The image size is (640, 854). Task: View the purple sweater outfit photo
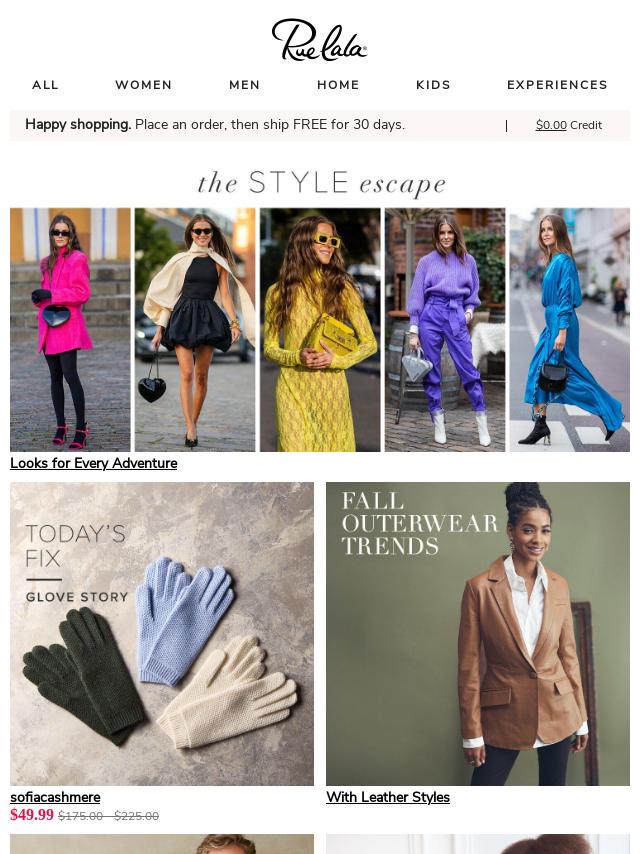point(445,330)
